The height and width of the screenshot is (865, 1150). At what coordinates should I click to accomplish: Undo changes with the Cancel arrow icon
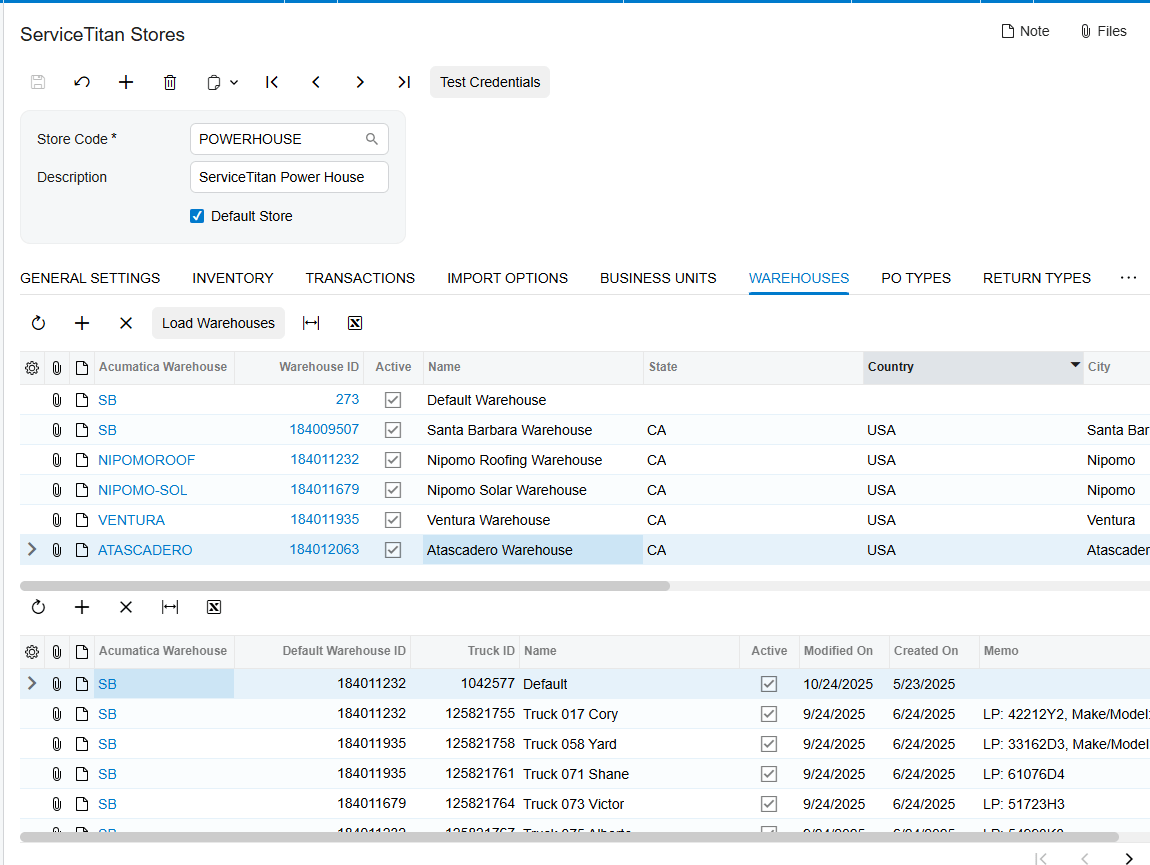pos(82,82)
